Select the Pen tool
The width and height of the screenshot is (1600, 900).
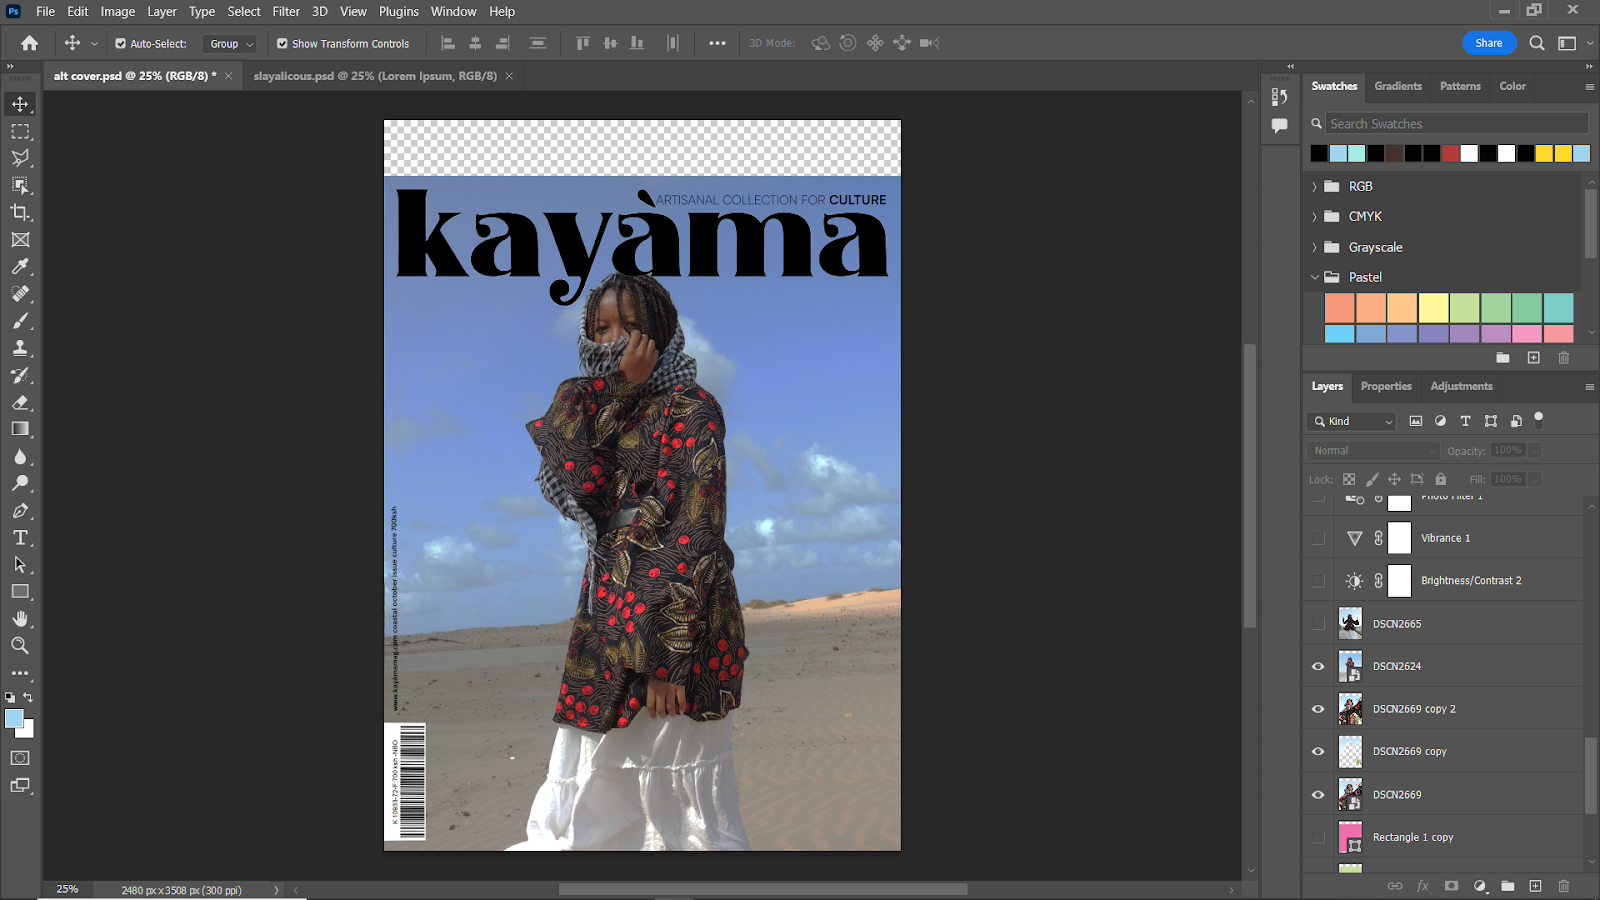20,510
